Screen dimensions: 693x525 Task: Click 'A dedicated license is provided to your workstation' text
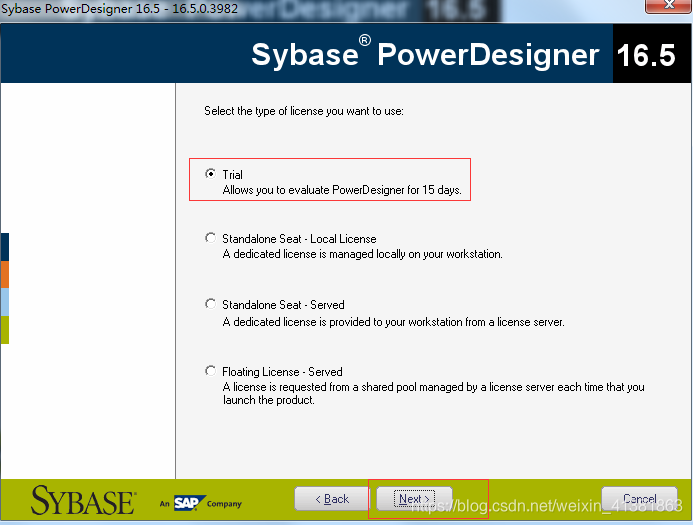[x=393, y=322]
